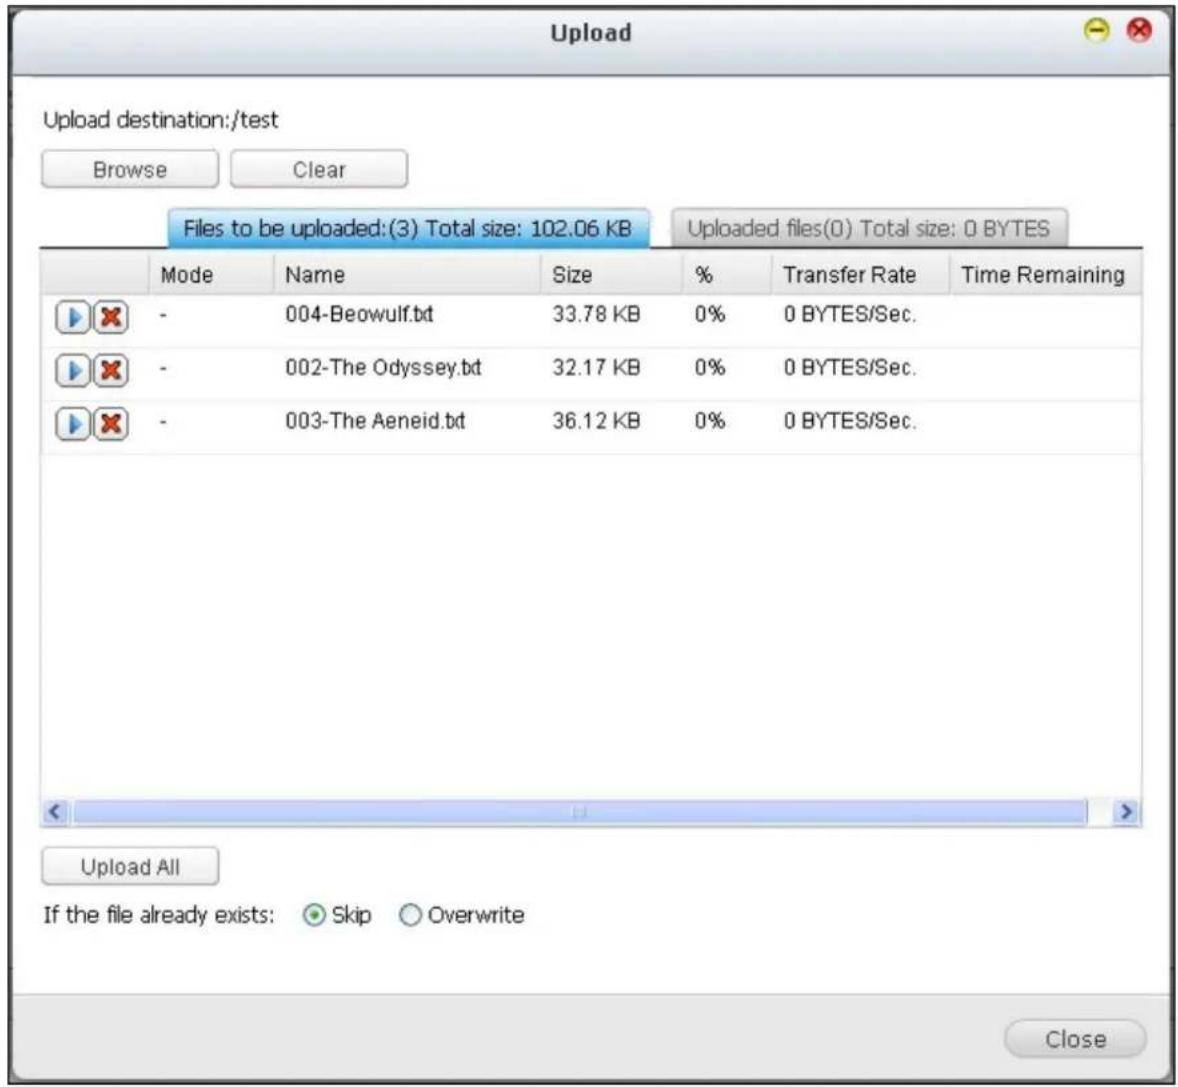Click the Close button
The height and width of the screenshot is (1087, 1178).
pyautogui.click(x=1075, y=1039)
